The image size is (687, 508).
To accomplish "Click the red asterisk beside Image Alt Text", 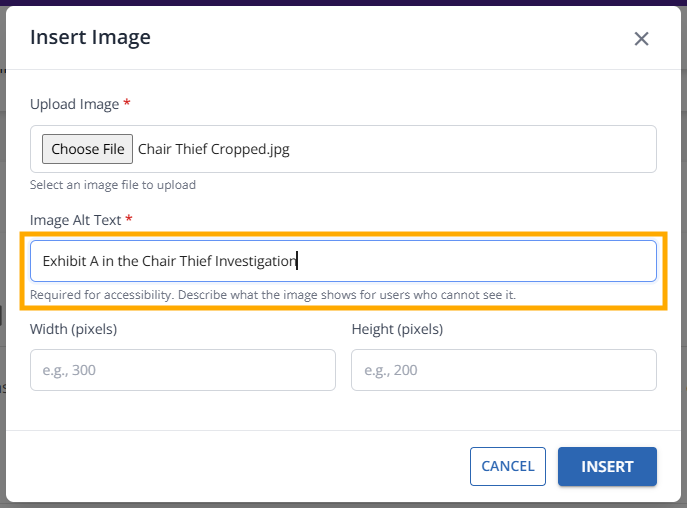I will 129,219.
